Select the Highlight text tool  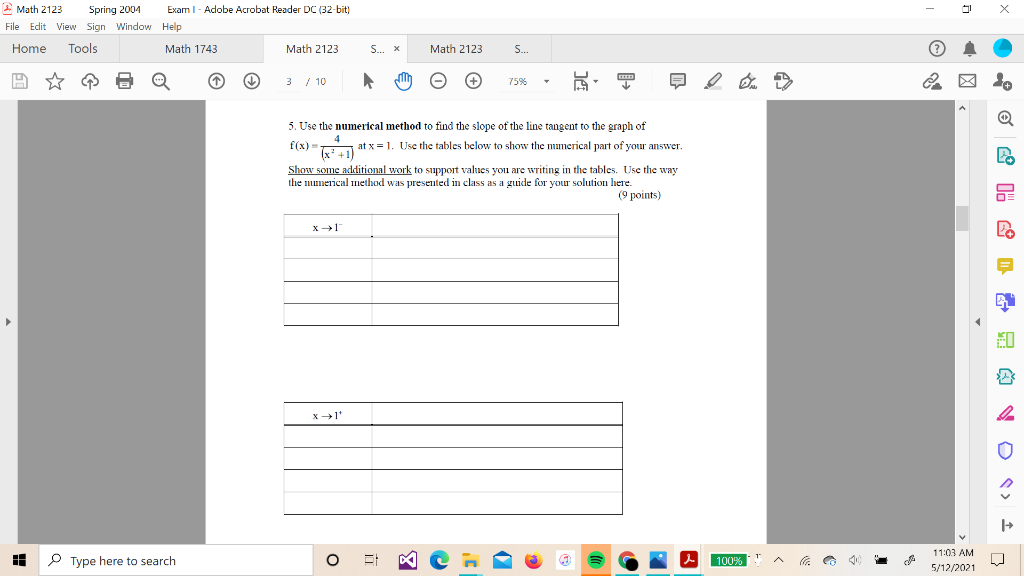(x=711, y=81)
